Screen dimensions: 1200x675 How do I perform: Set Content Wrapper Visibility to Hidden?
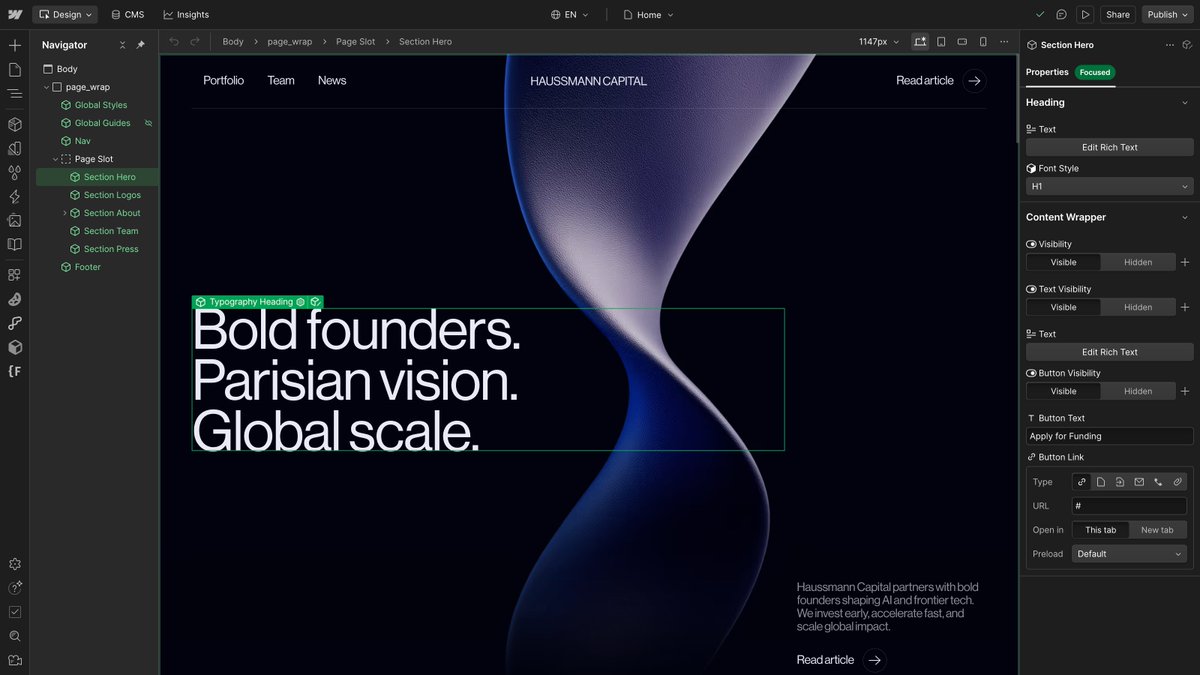(x=1138, y=262)
